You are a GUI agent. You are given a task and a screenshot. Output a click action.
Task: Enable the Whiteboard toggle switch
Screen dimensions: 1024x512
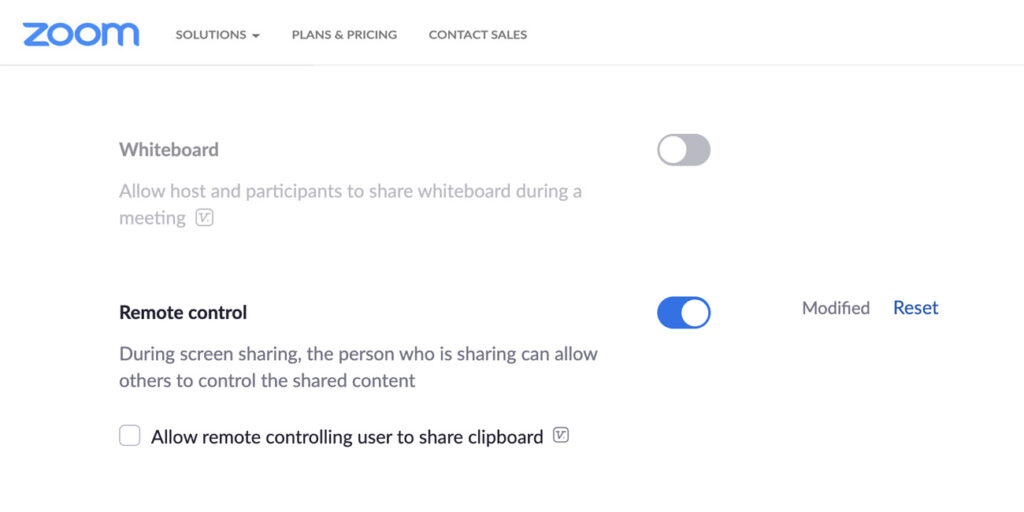[684, 150]
